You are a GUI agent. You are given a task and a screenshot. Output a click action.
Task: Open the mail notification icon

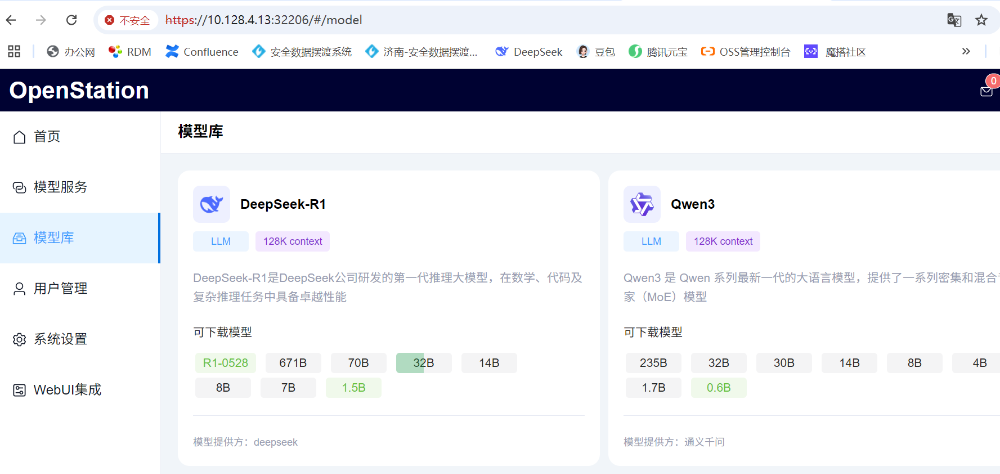point(986,91)
